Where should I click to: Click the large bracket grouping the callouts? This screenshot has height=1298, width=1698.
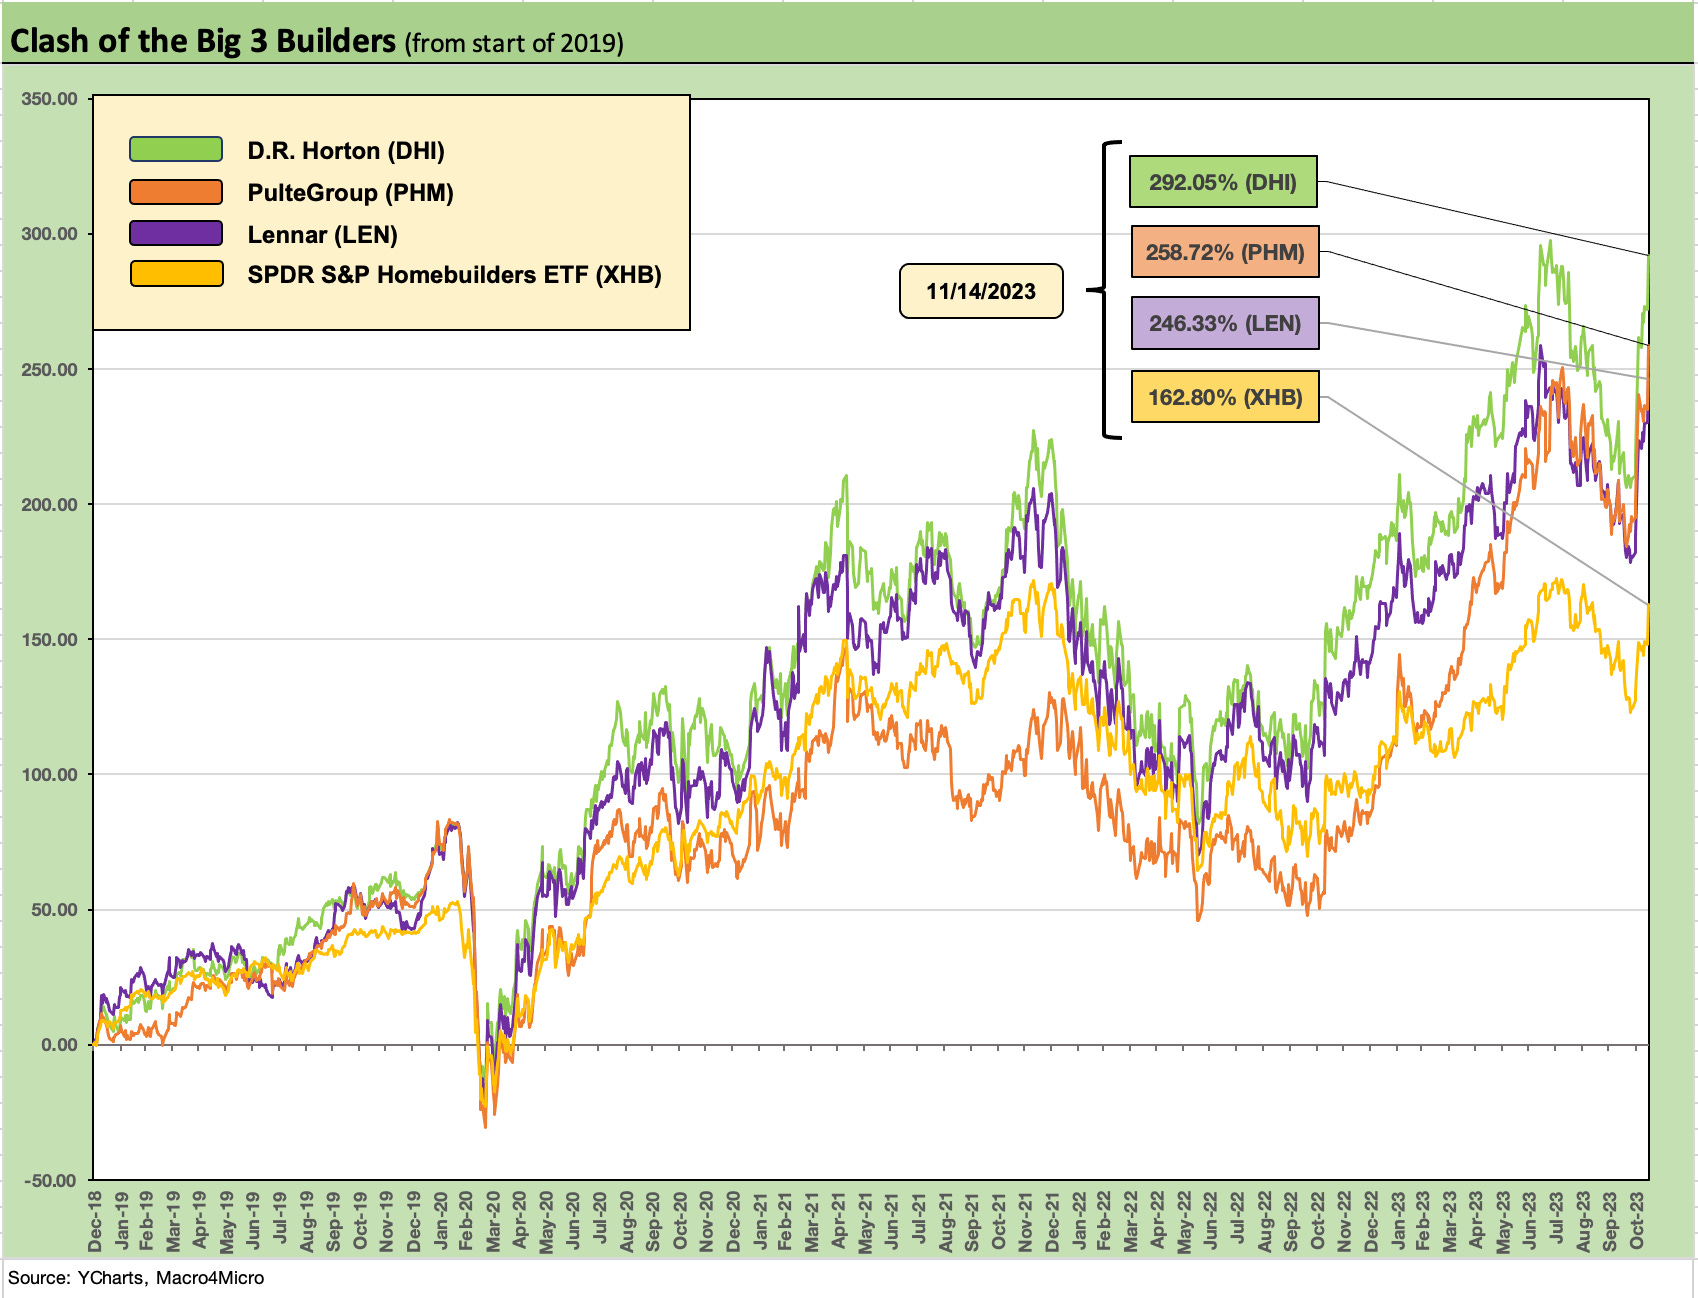tap(1105, 290)
